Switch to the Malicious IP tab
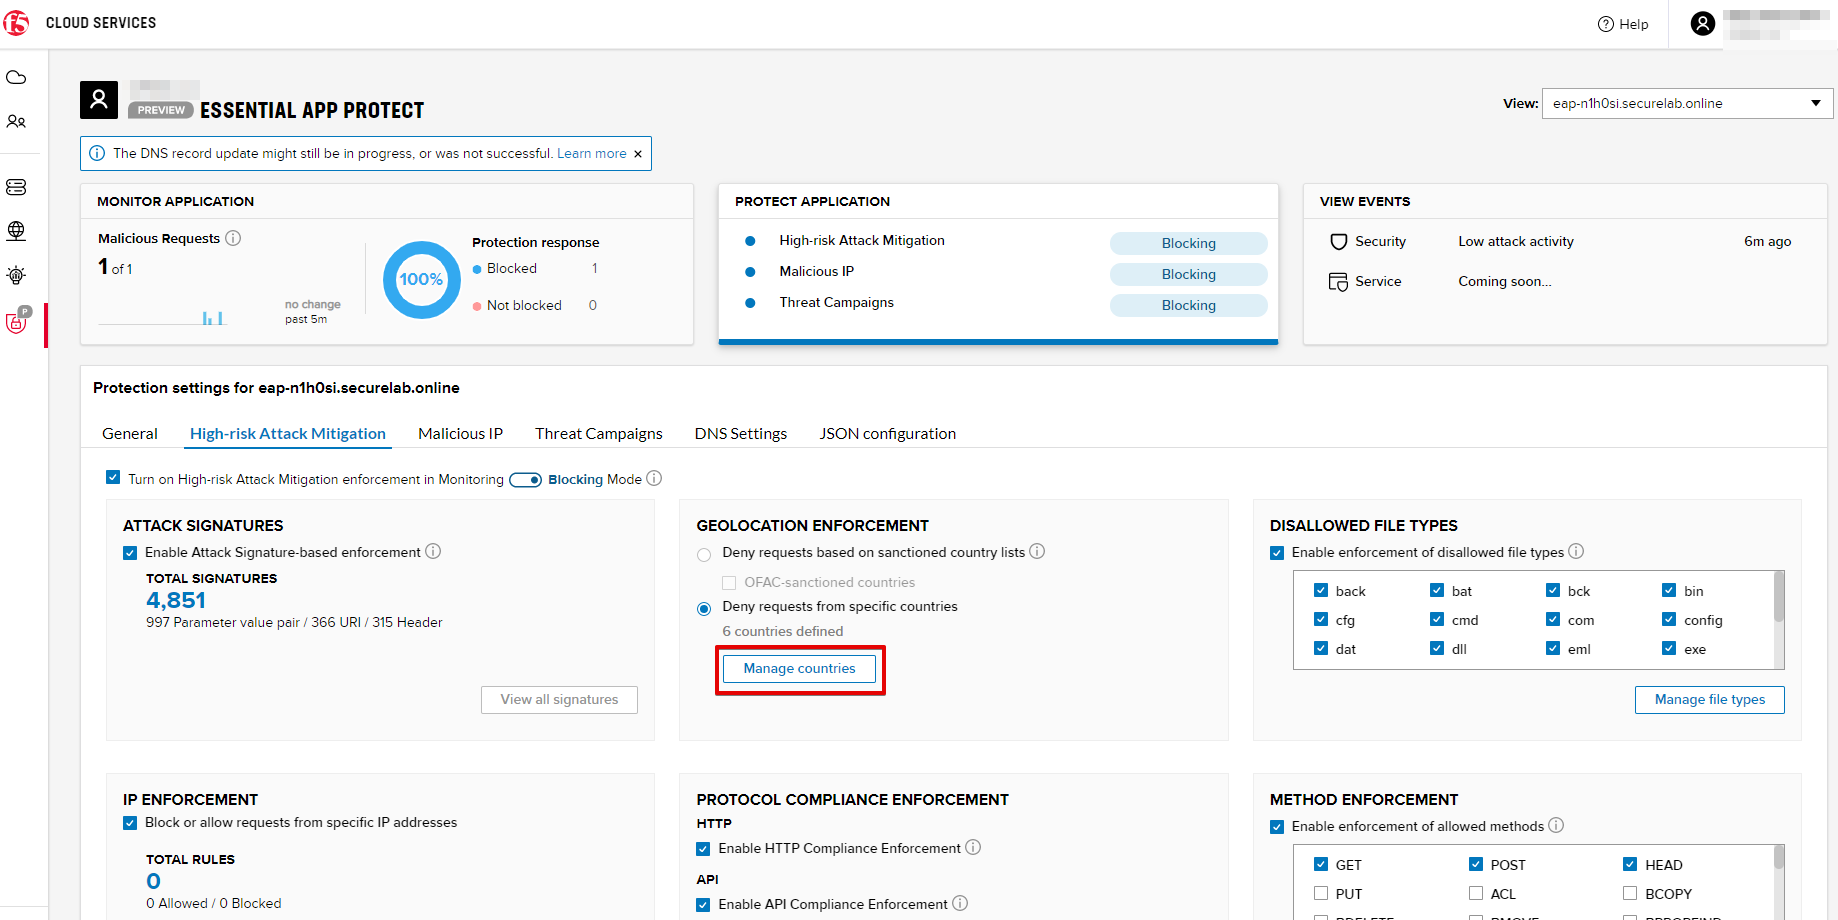The width and height of the screenshot is (1838, 920). pos(460,433)
